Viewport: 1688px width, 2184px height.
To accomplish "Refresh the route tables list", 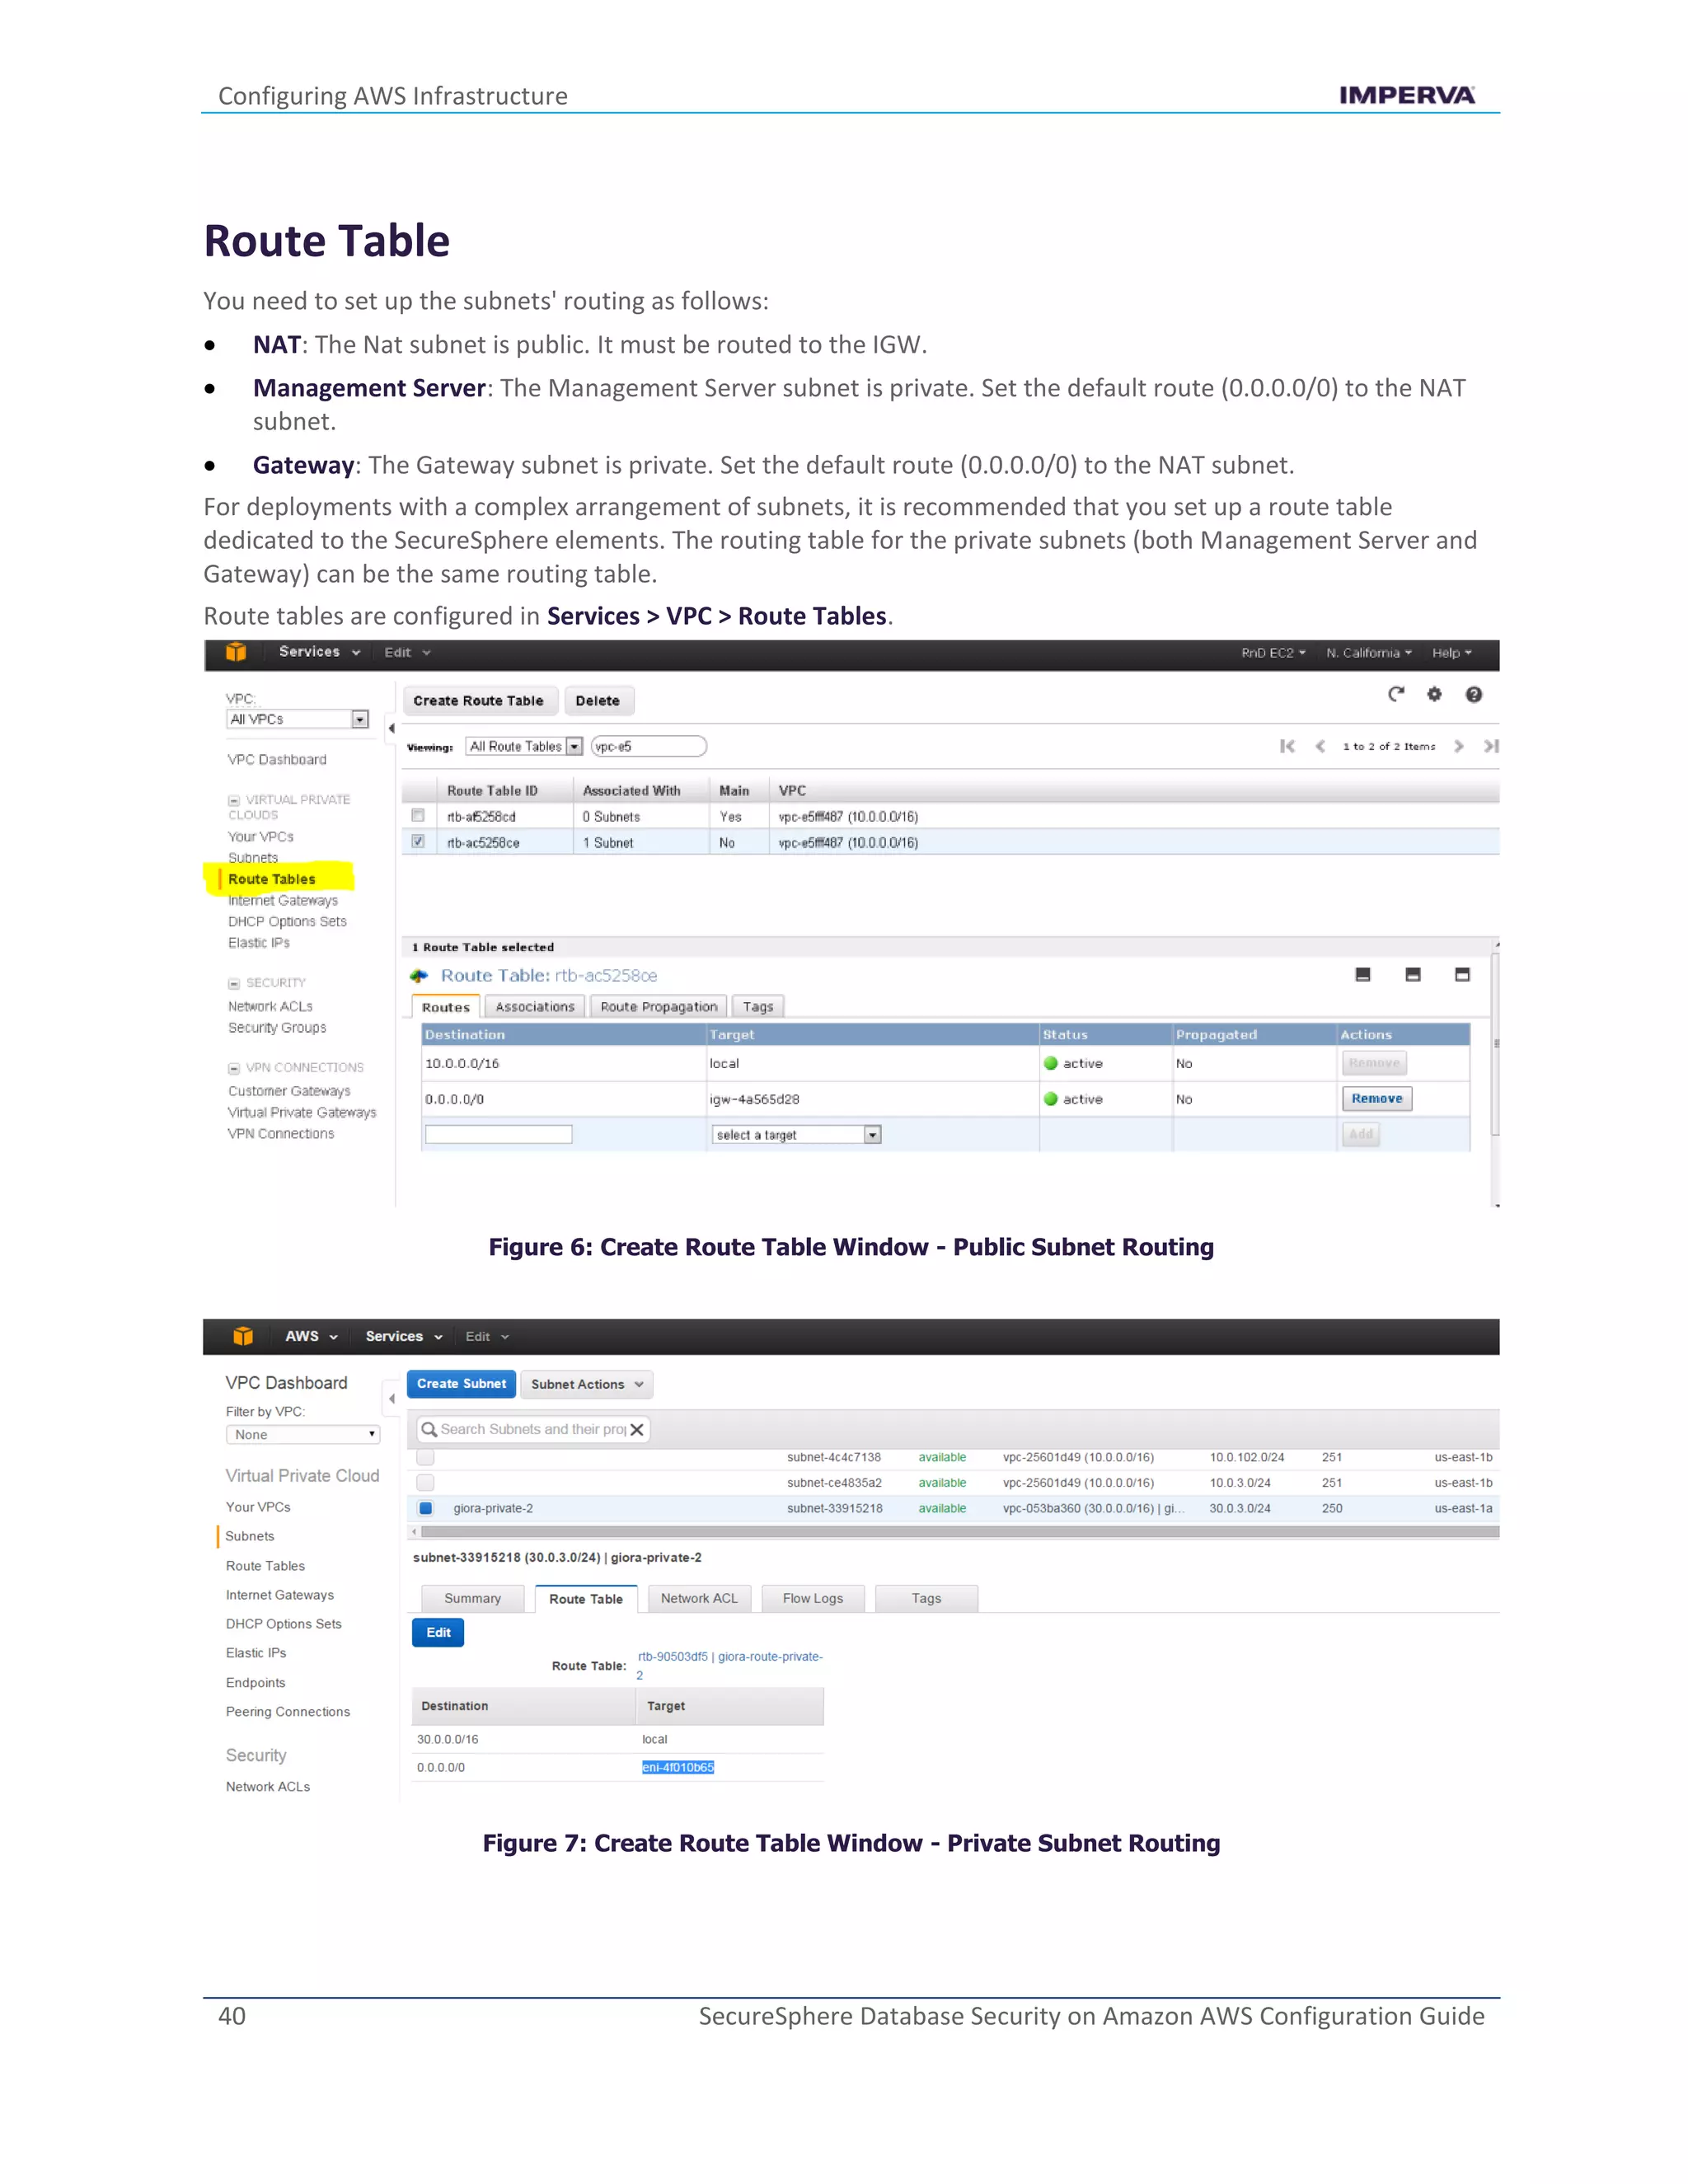I will (1396, 694).
